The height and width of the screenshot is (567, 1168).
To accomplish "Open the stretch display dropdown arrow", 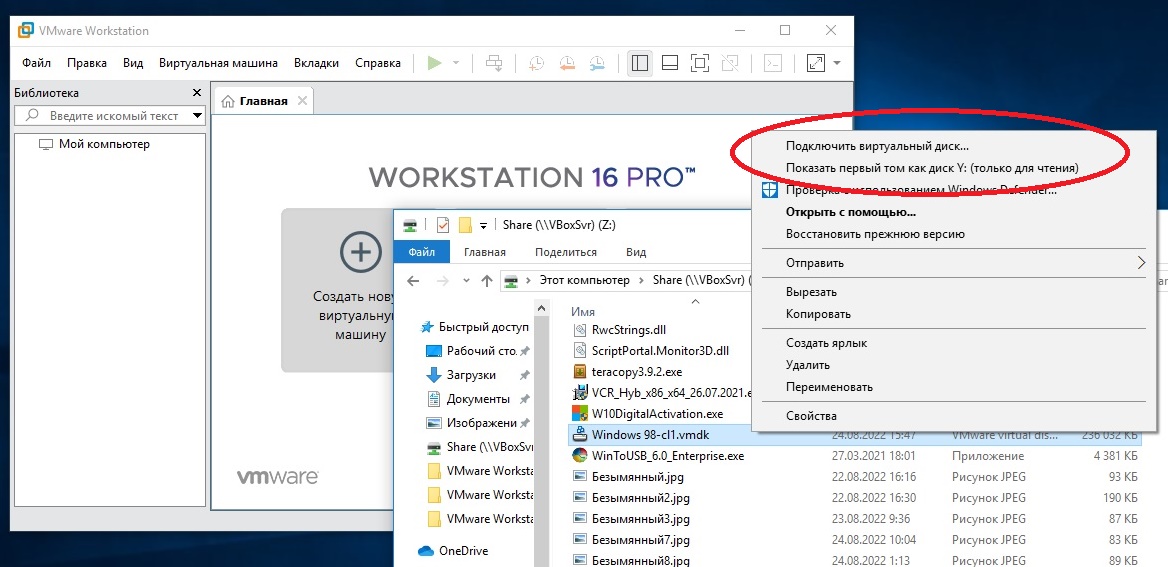I will coord(837,63).
